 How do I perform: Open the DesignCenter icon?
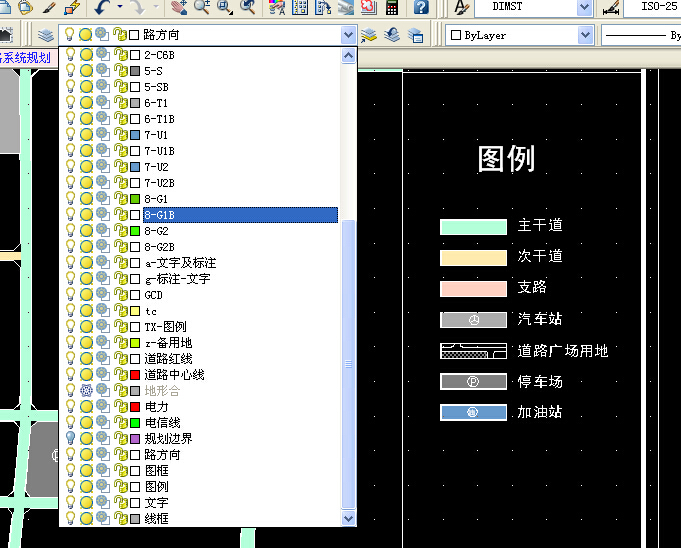(x=300, y=7)
